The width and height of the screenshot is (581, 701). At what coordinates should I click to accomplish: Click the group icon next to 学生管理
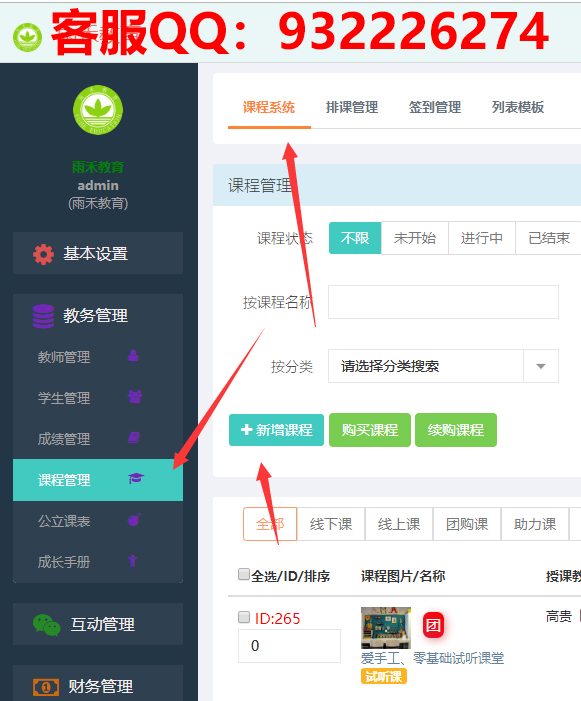pyautogui.click(x=135, y=397)
